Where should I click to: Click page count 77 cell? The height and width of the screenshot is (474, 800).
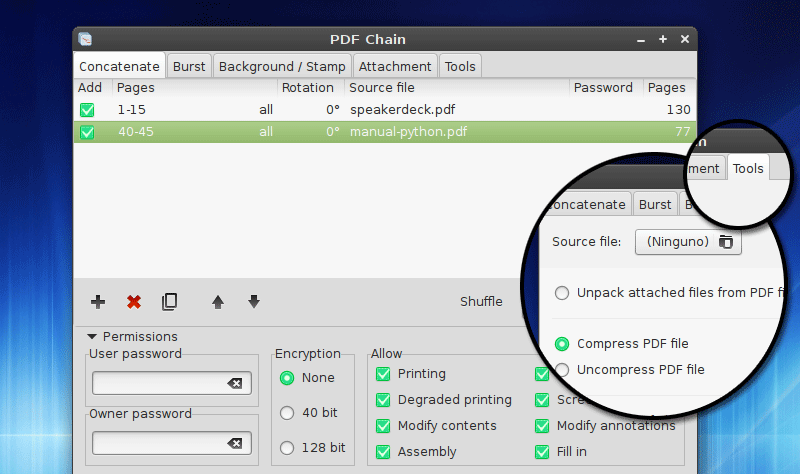pyautogui.click(x=683, y=132)
